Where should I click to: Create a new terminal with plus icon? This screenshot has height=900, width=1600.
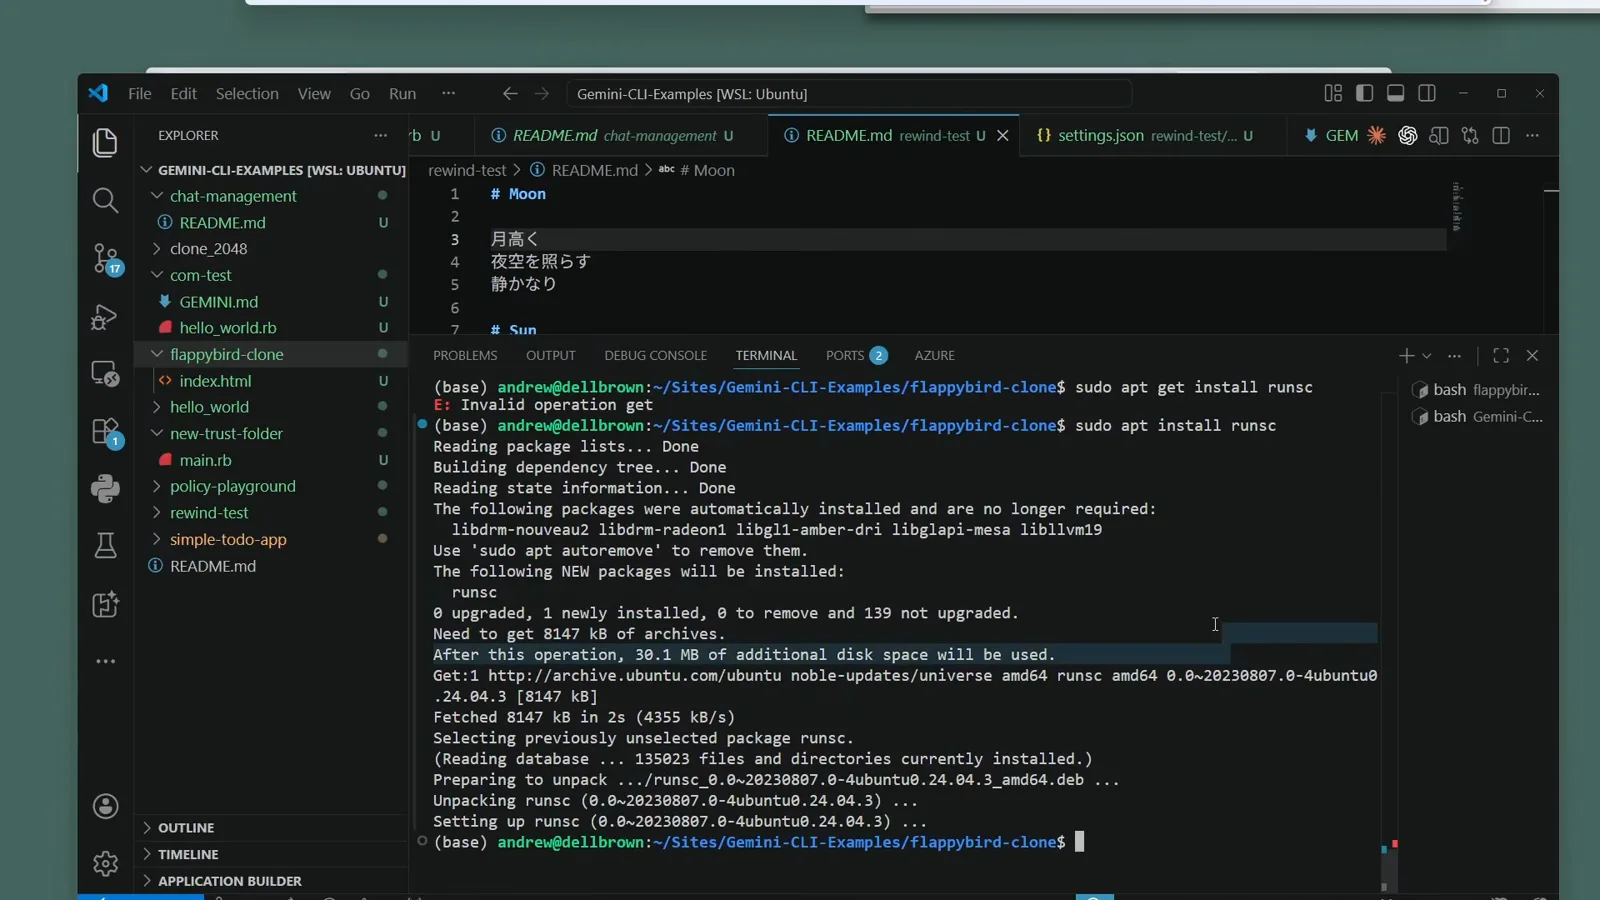point(1406,355)
